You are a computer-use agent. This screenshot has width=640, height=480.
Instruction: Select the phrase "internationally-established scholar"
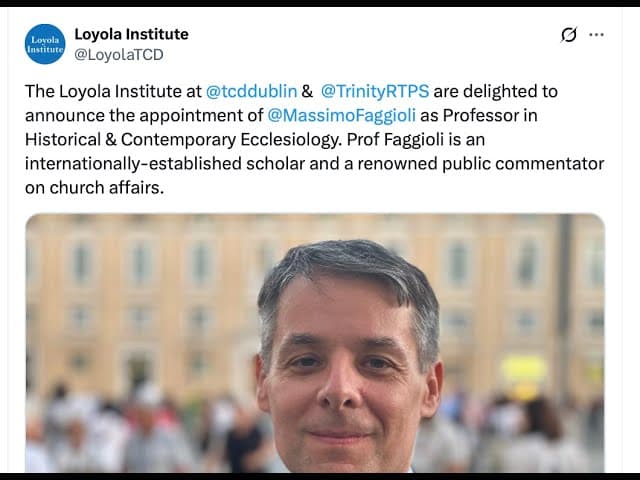[165, 164]
